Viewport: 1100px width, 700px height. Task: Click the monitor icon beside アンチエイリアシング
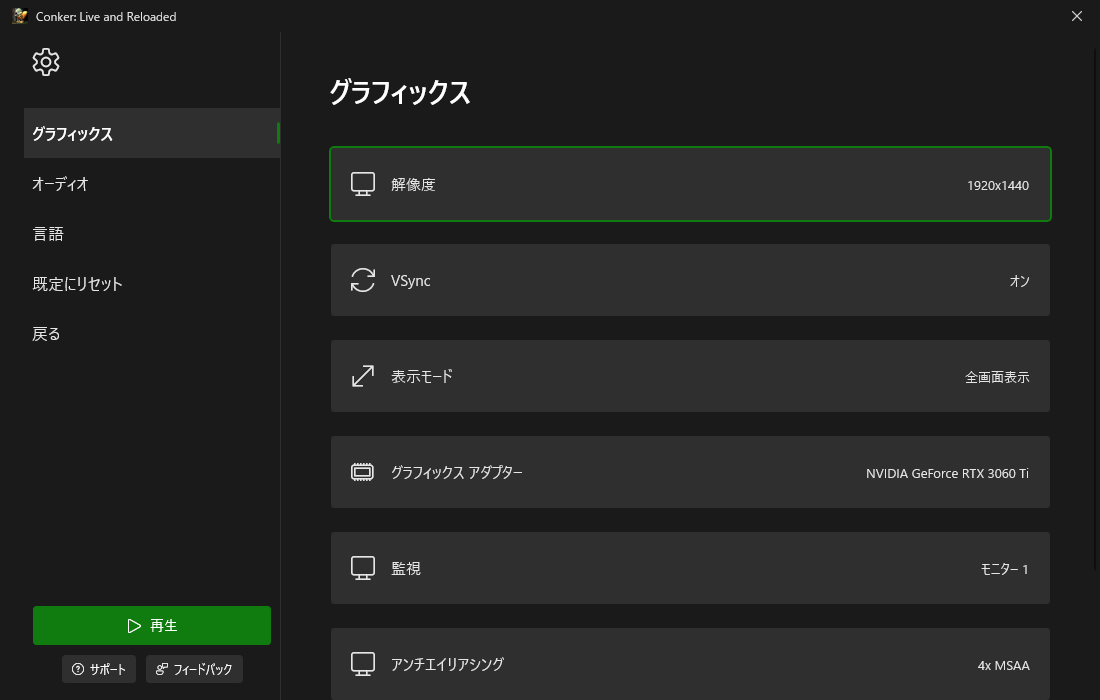[x=363, y=664]
